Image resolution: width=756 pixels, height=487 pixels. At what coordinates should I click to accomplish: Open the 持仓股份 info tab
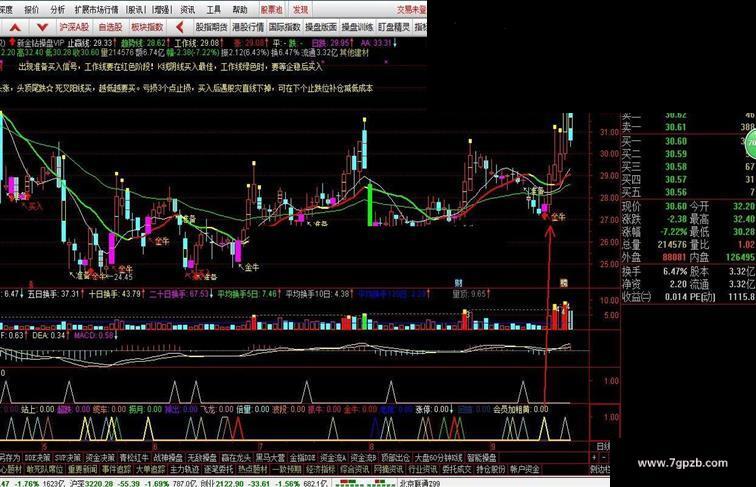[x=490, y=469]
